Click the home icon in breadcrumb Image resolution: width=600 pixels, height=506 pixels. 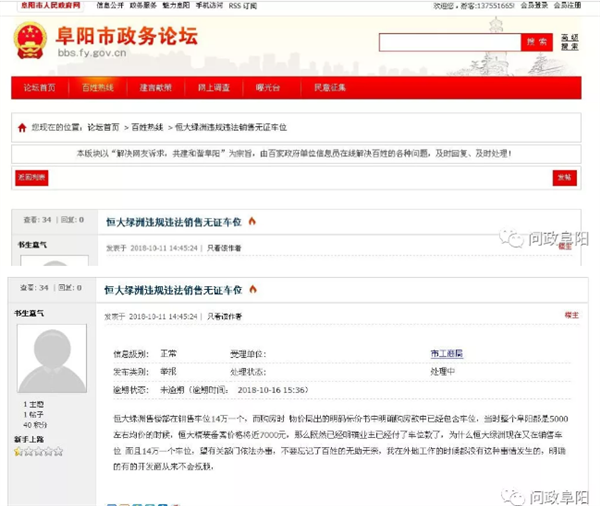click(22, 128)
